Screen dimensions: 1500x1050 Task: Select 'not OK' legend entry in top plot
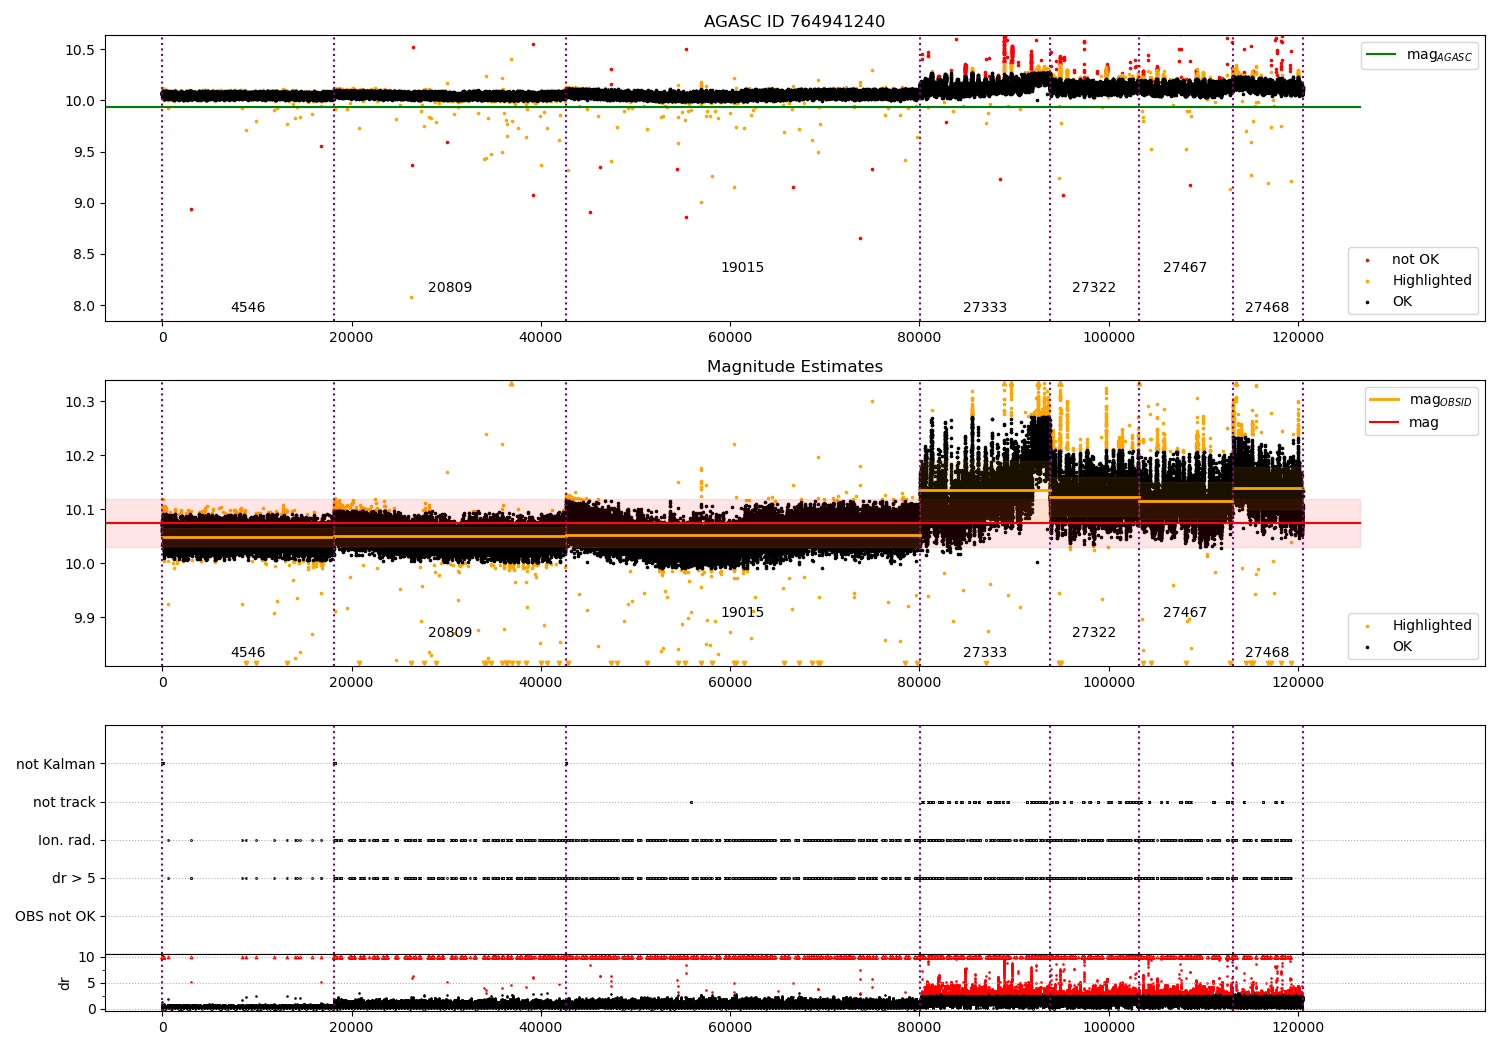pos(1415,260)
